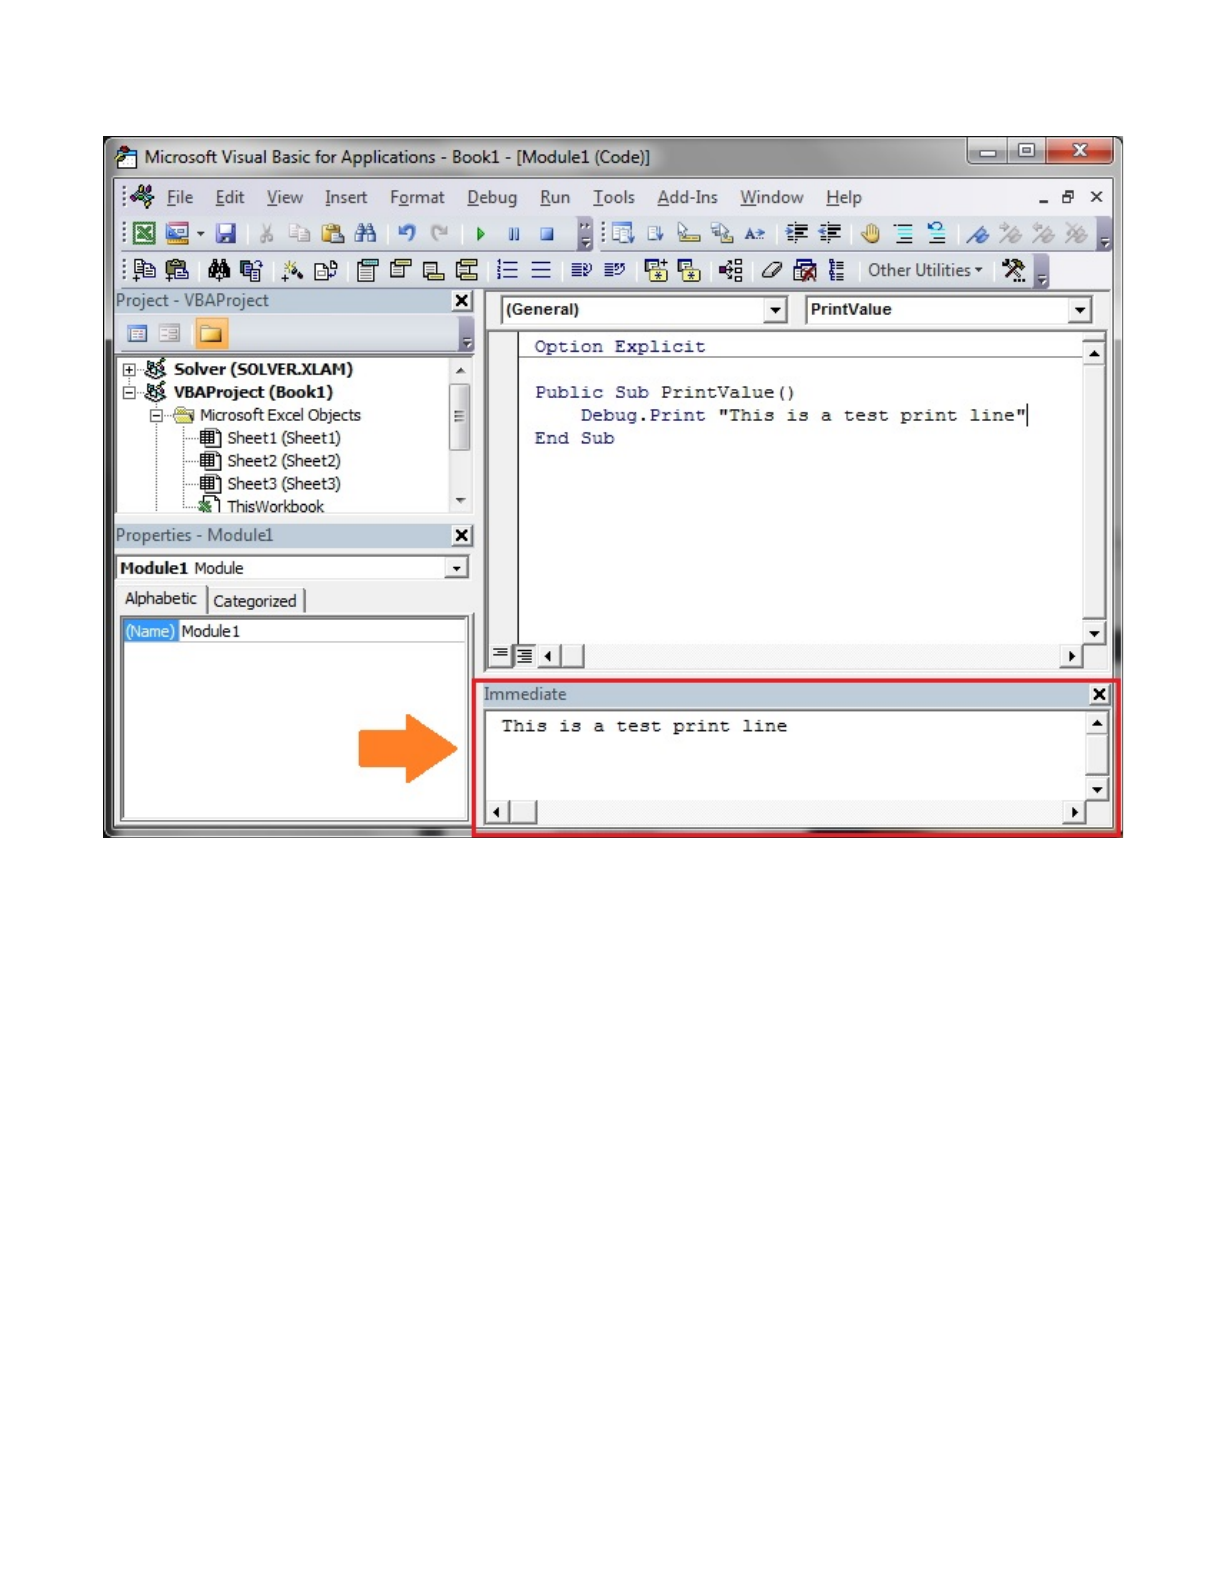The image size is (1224, 1584).
Task: Switch to the Categorized properties tab
Action: (255, 601)
